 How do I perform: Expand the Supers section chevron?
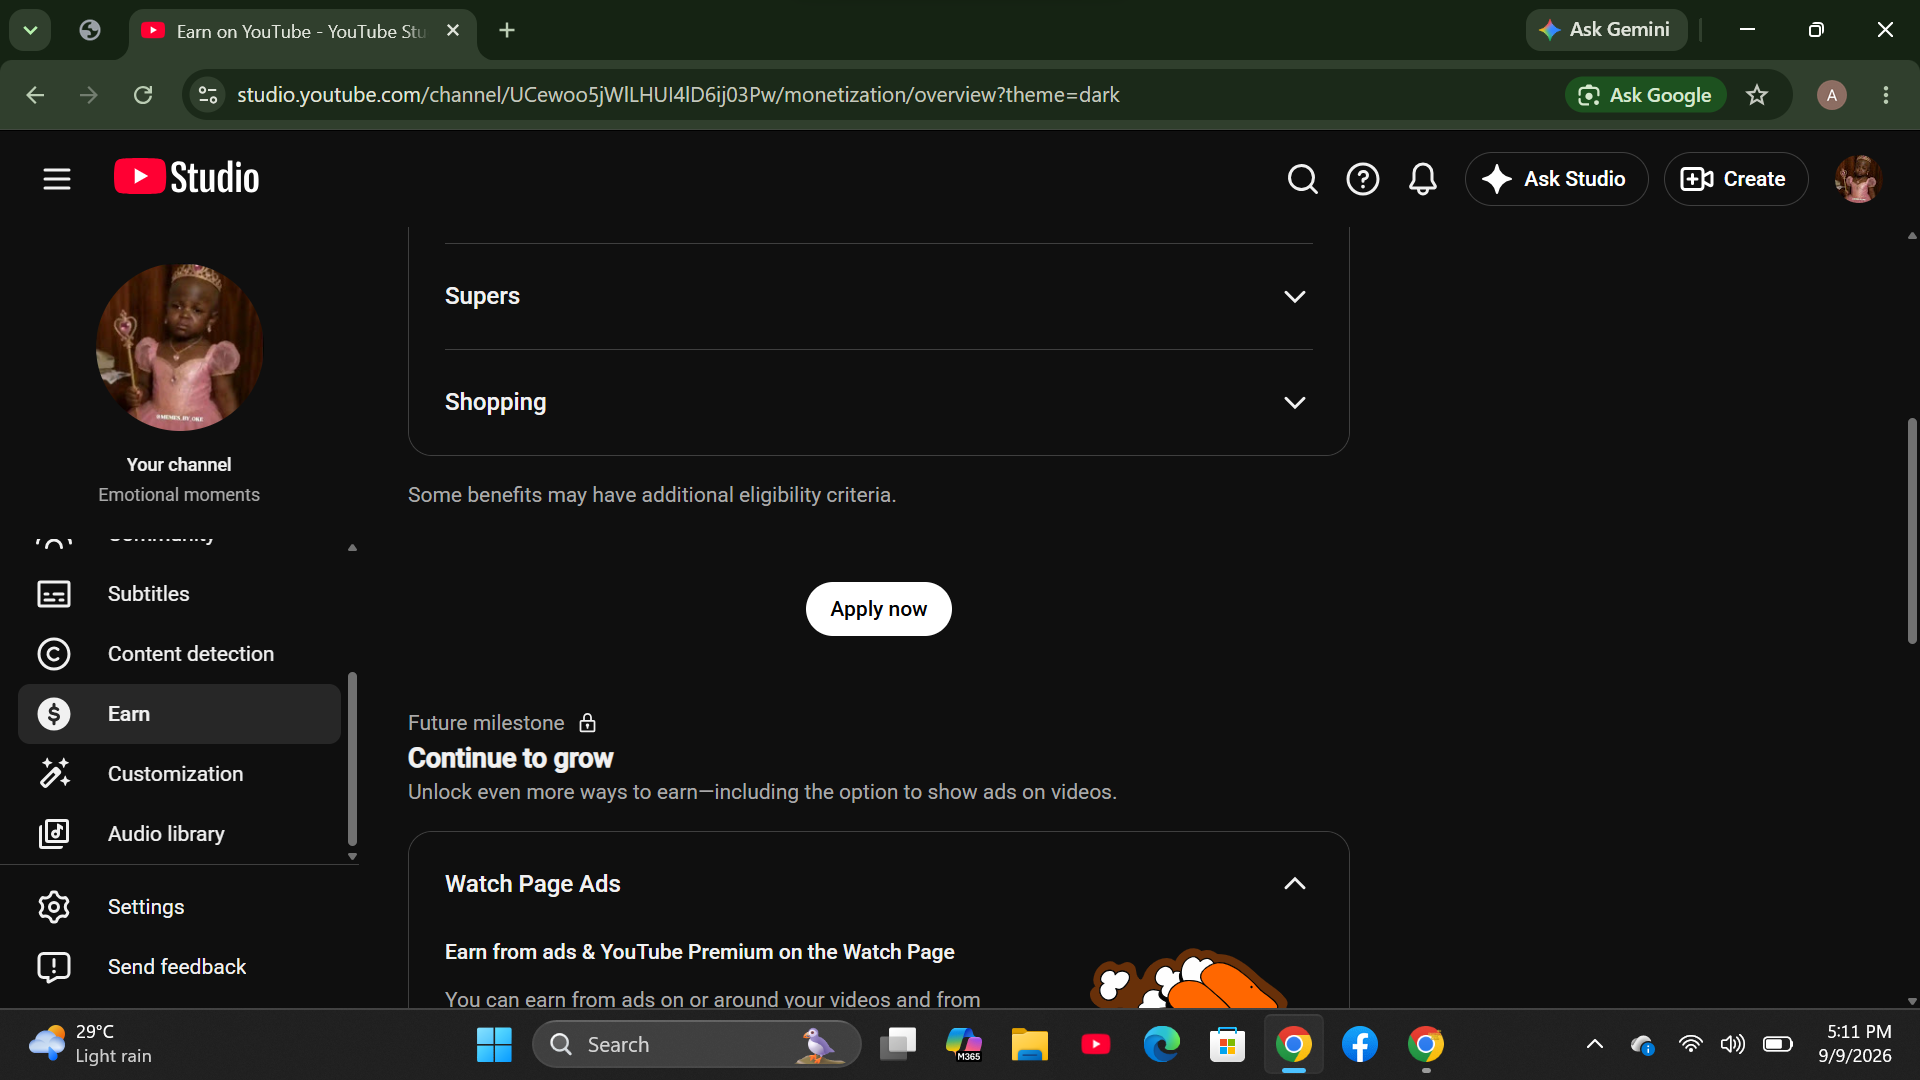[x=1294, y=297]
